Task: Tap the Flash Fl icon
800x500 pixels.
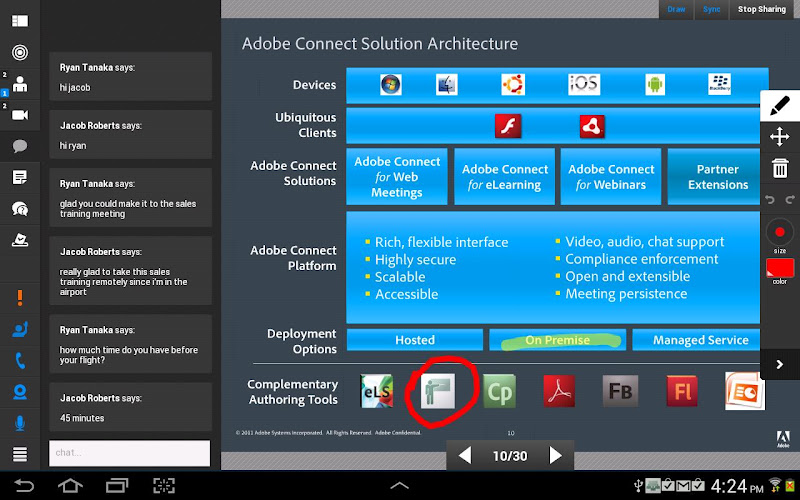Action: [x=682, y=391]
